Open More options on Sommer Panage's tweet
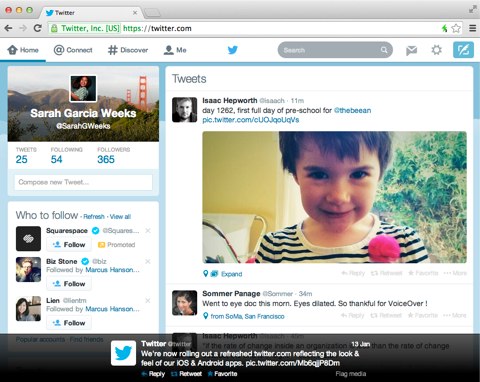Screen dimensions: 480x382 [455, 315]
